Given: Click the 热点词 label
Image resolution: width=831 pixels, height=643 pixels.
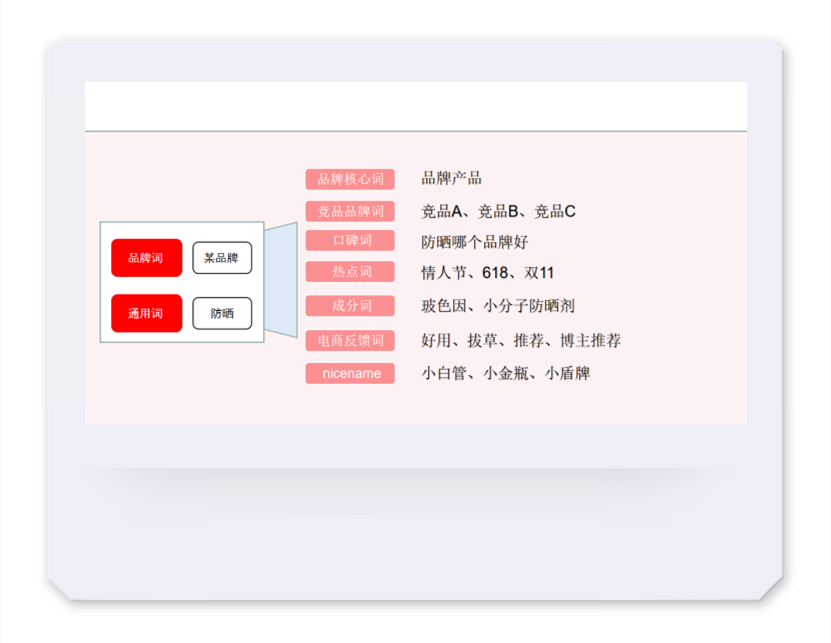Looking at the screenshot, I should [x=350, y=271].
